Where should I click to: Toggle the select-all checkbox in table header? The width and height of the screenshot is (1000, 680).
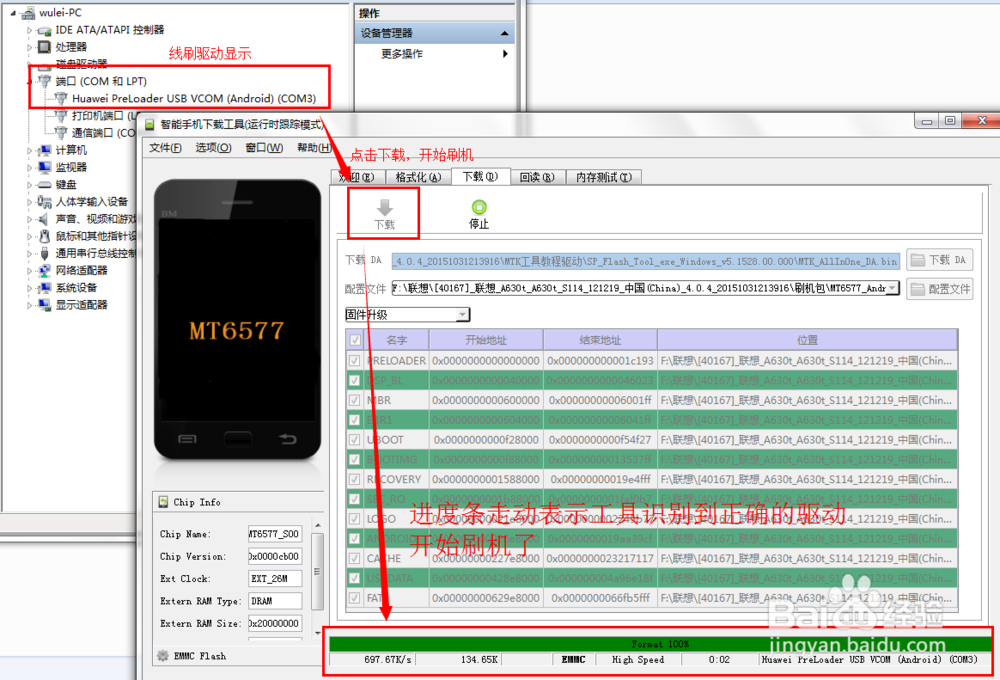[355, 340]
